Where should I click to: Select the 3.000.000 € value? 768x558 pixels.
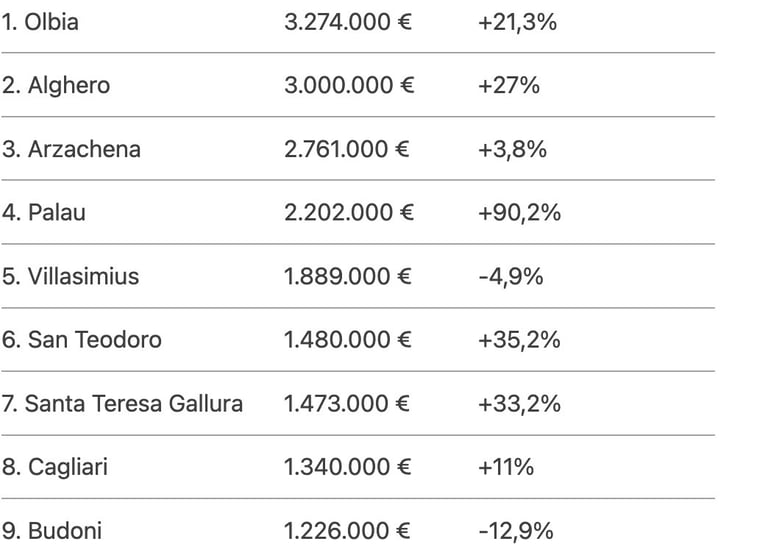tap(347, 86)
